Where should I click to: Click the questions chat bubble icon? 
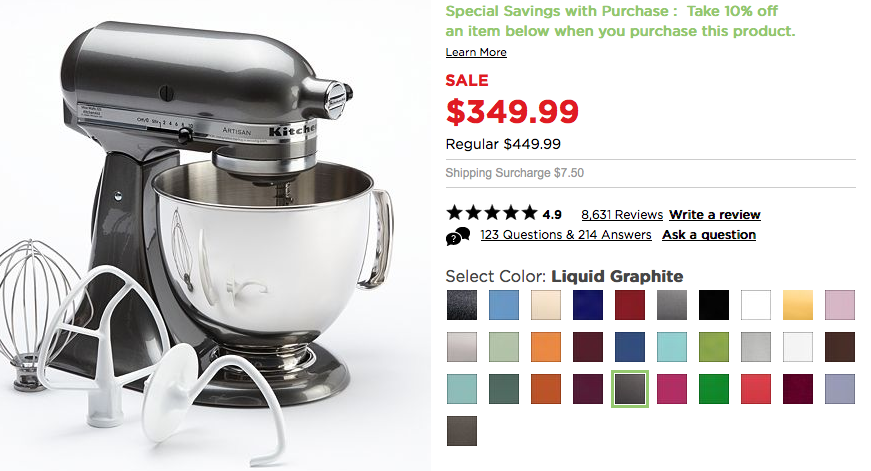458,236
